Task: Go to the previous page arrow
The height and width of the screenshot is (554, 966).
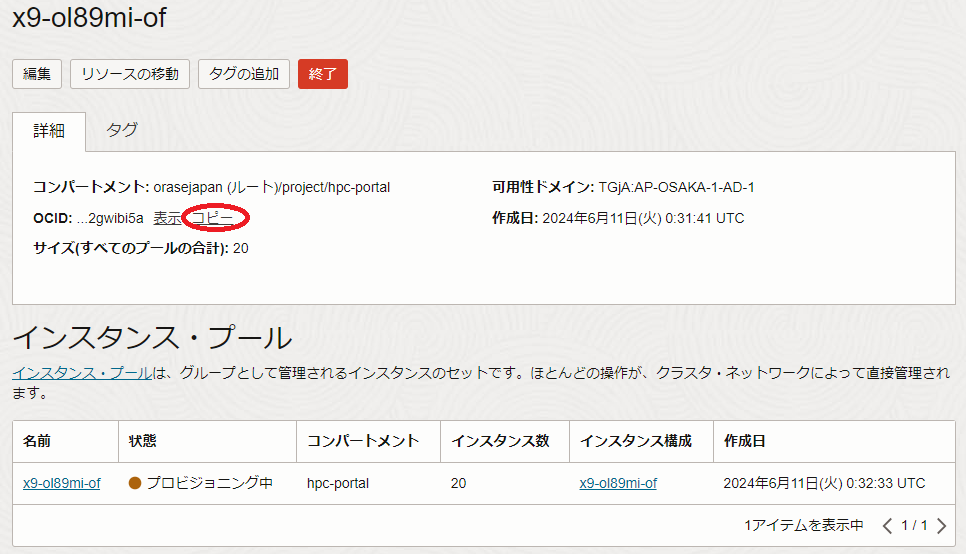Action: (x=887, y=525)
